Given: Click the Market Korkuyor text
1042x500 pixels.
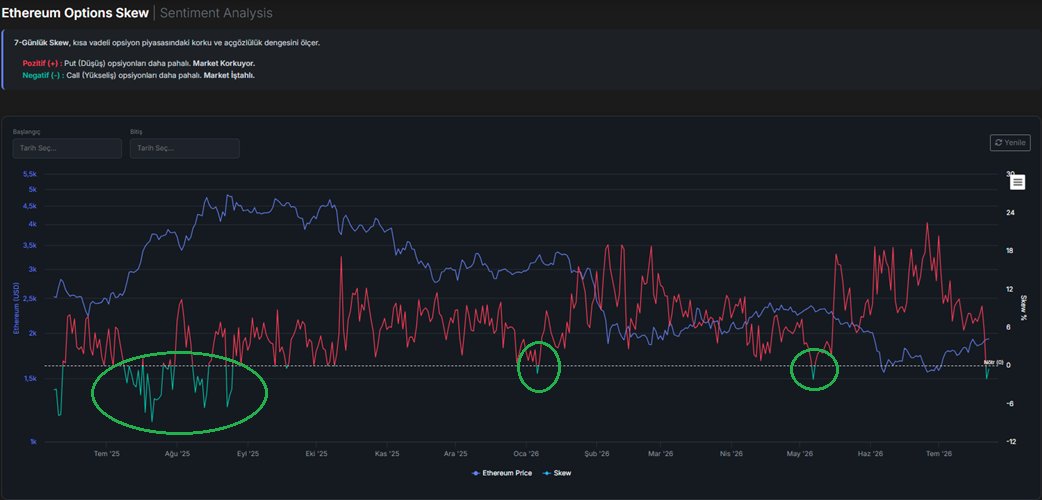Looking at the screenshot, I should point(224,63).
